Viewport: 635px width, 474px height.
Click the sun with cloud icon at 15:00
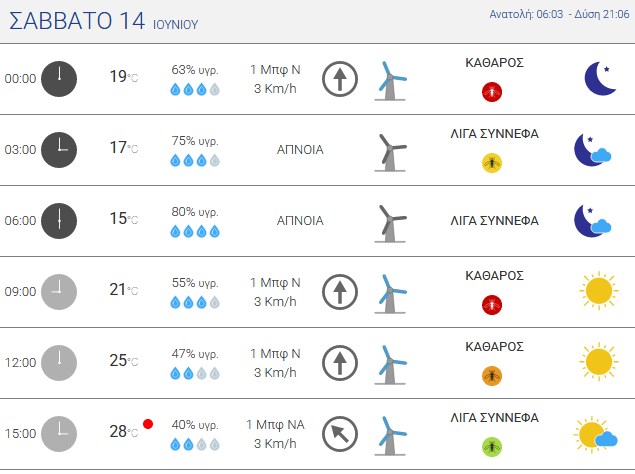coord(595,434)
